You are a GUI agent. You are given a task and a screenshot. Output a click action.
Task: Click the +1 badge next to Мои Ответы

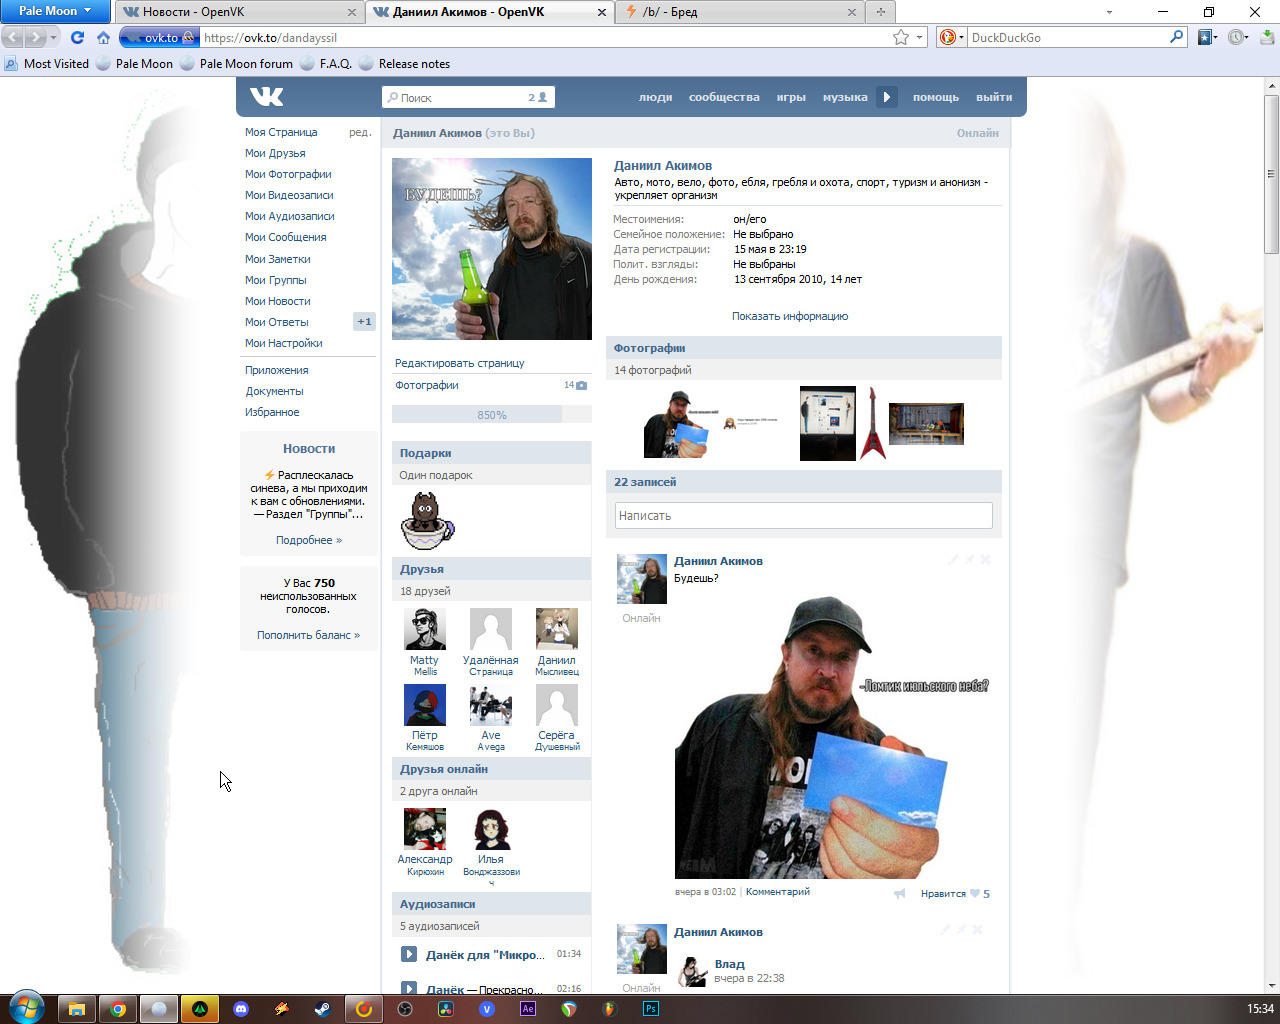364,322
